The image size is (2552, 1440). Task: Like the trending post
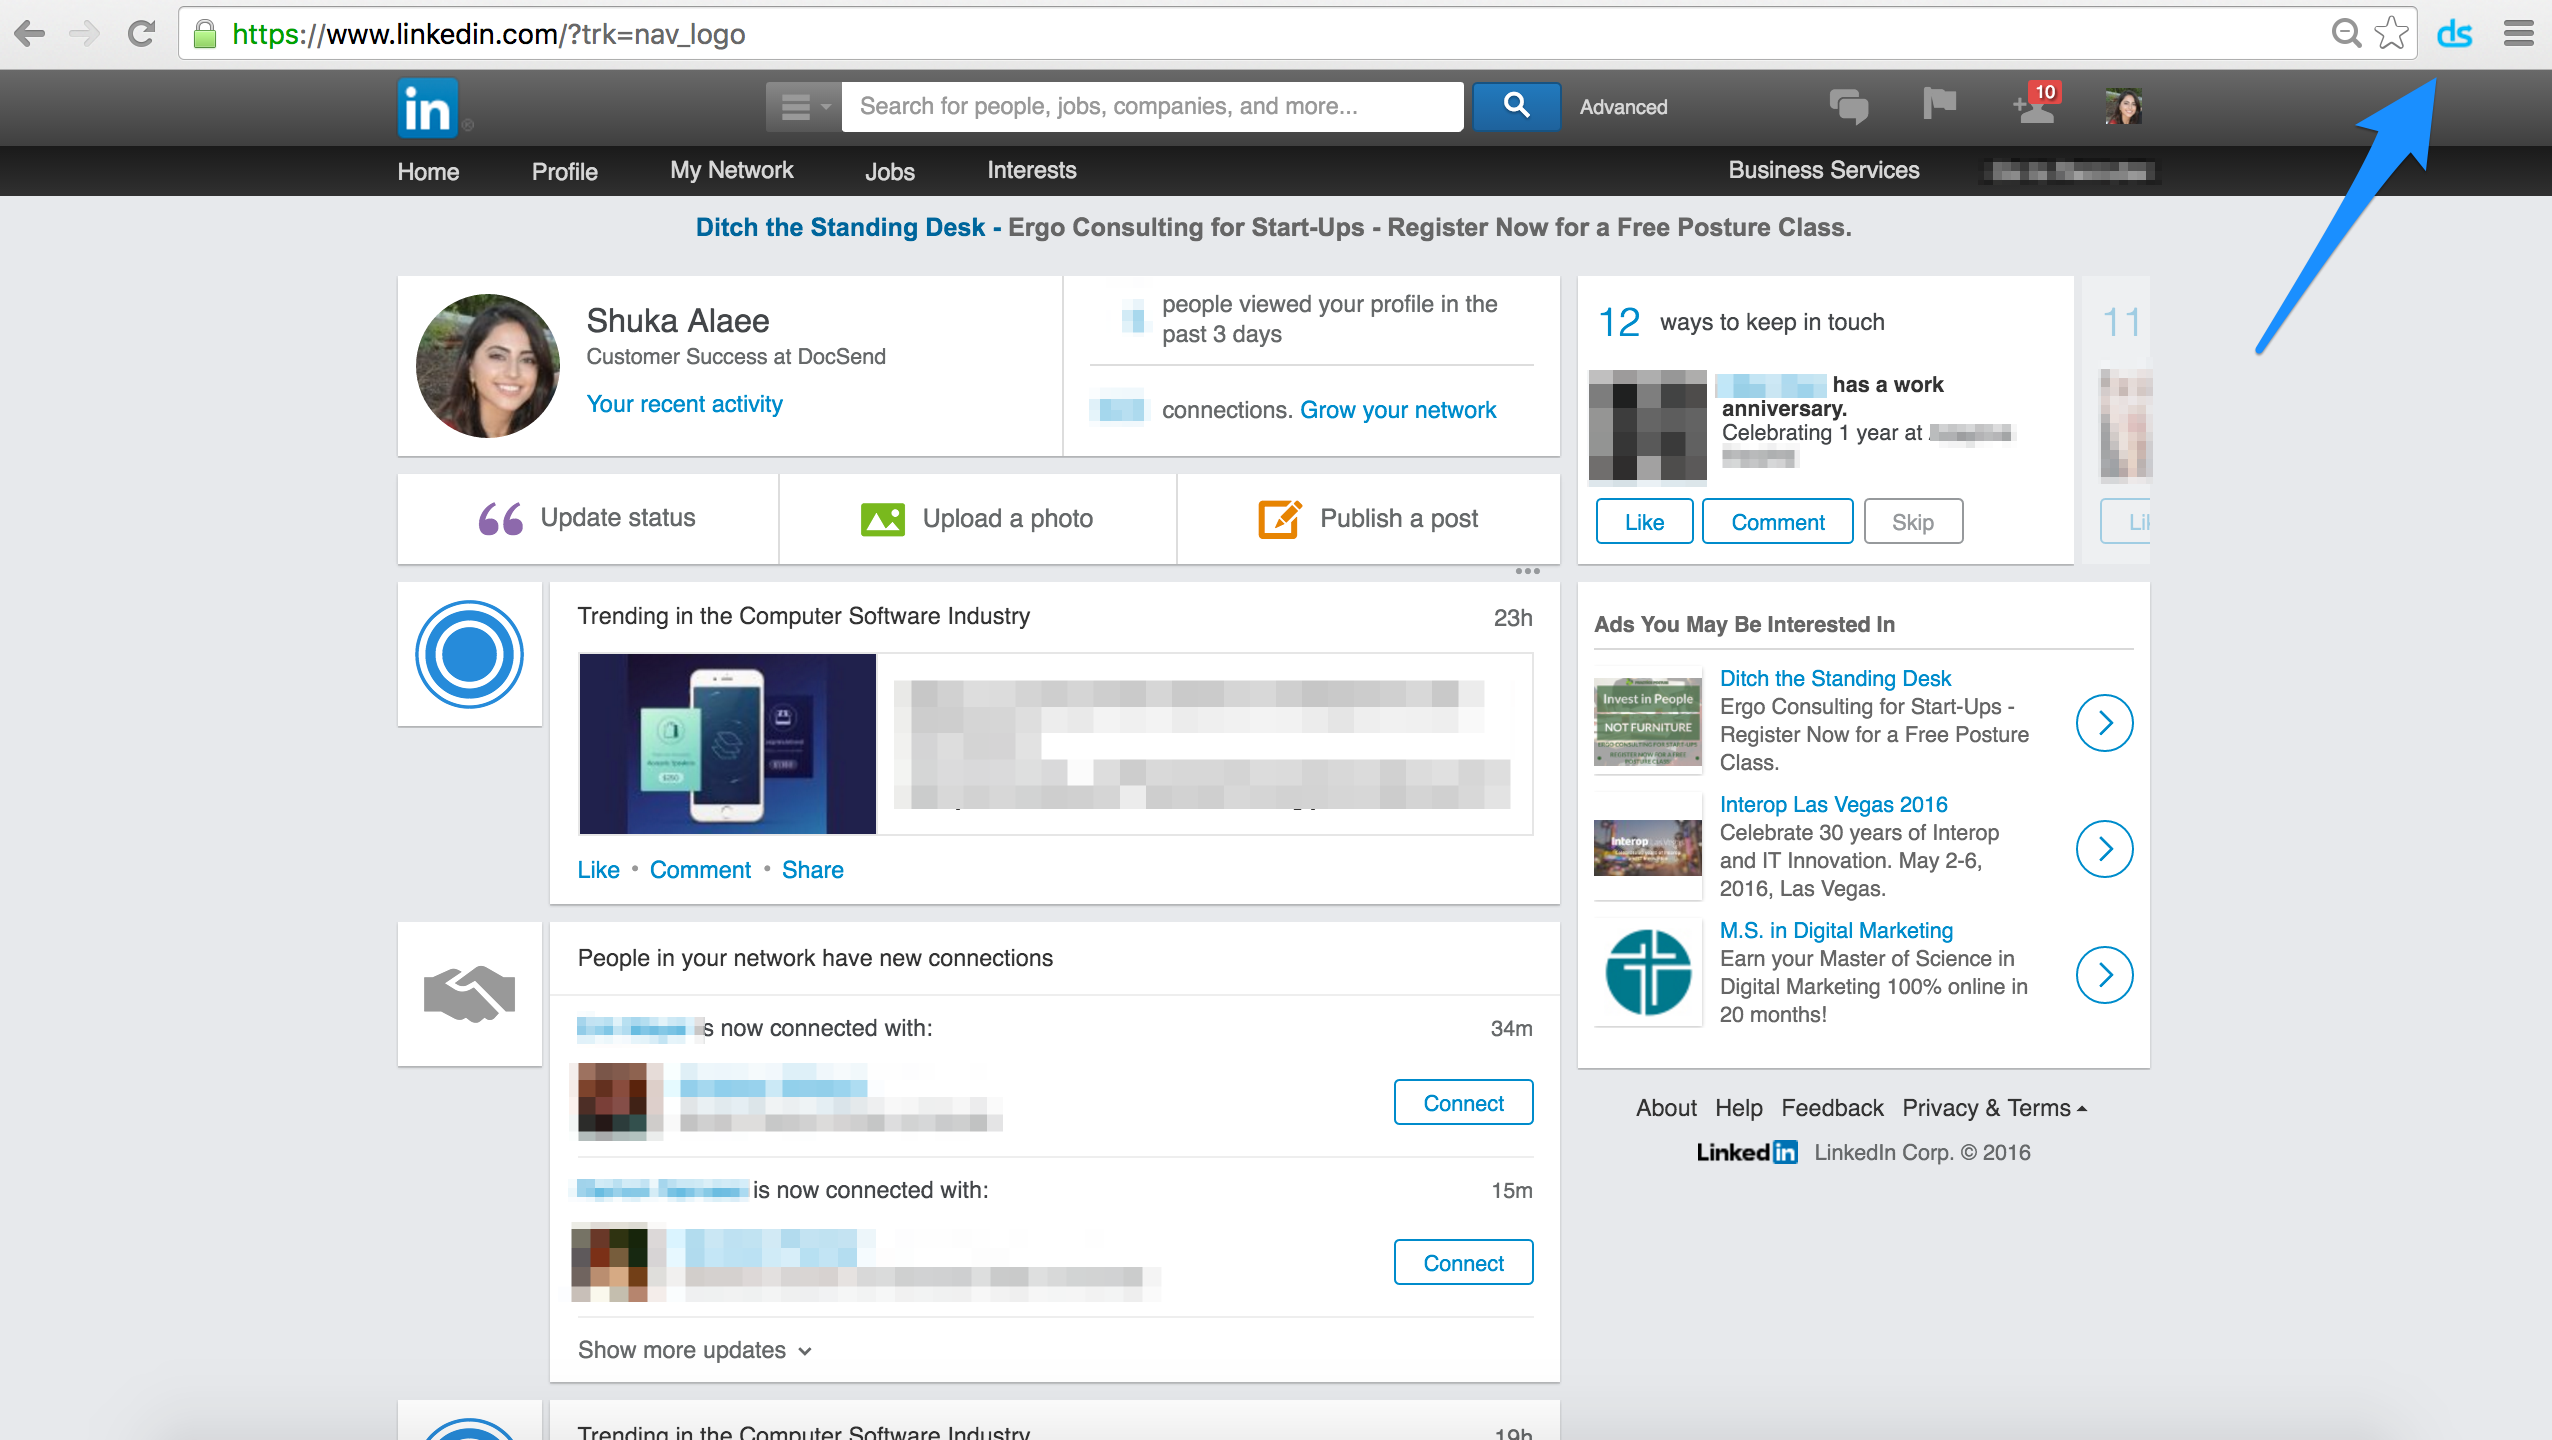click(598, 870)
